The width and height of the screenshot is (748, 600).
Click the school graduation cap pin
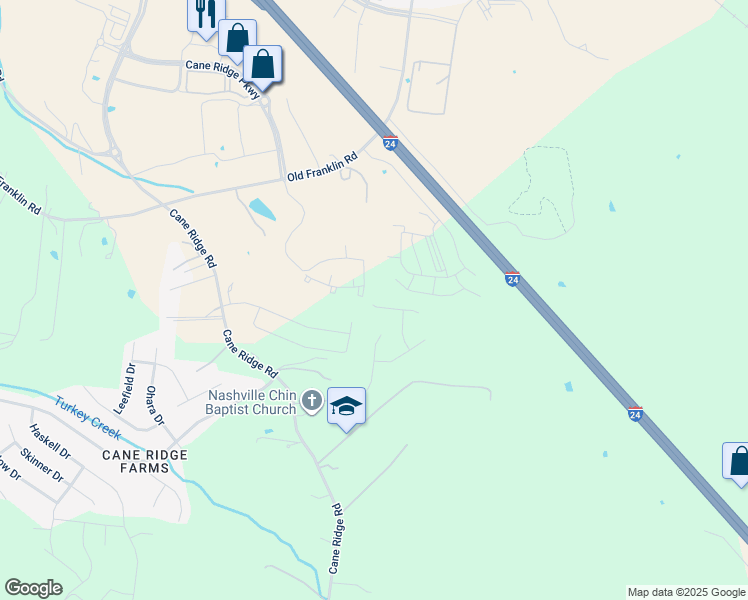(x=346, y=407)
